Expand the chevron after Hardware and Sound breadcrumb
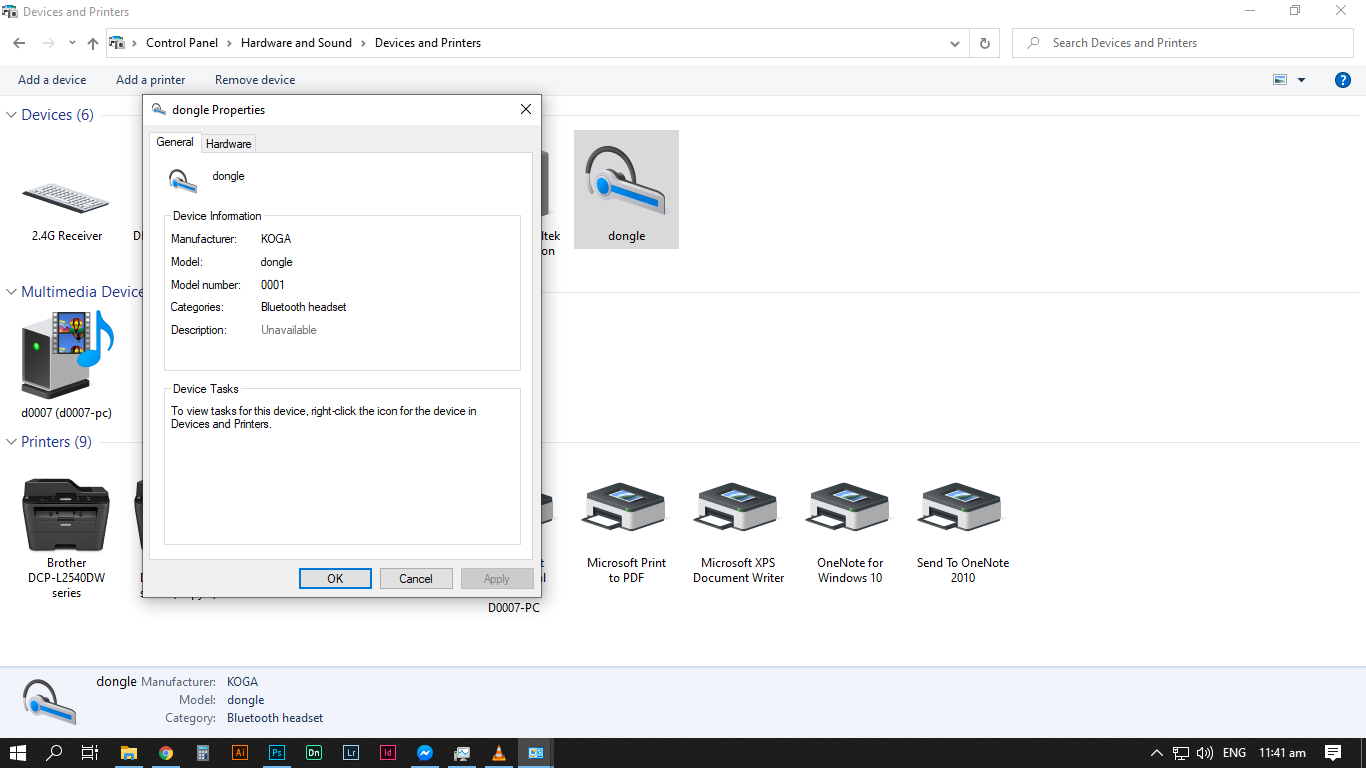This screenshot has width=1366, height=768. [363, 43]
